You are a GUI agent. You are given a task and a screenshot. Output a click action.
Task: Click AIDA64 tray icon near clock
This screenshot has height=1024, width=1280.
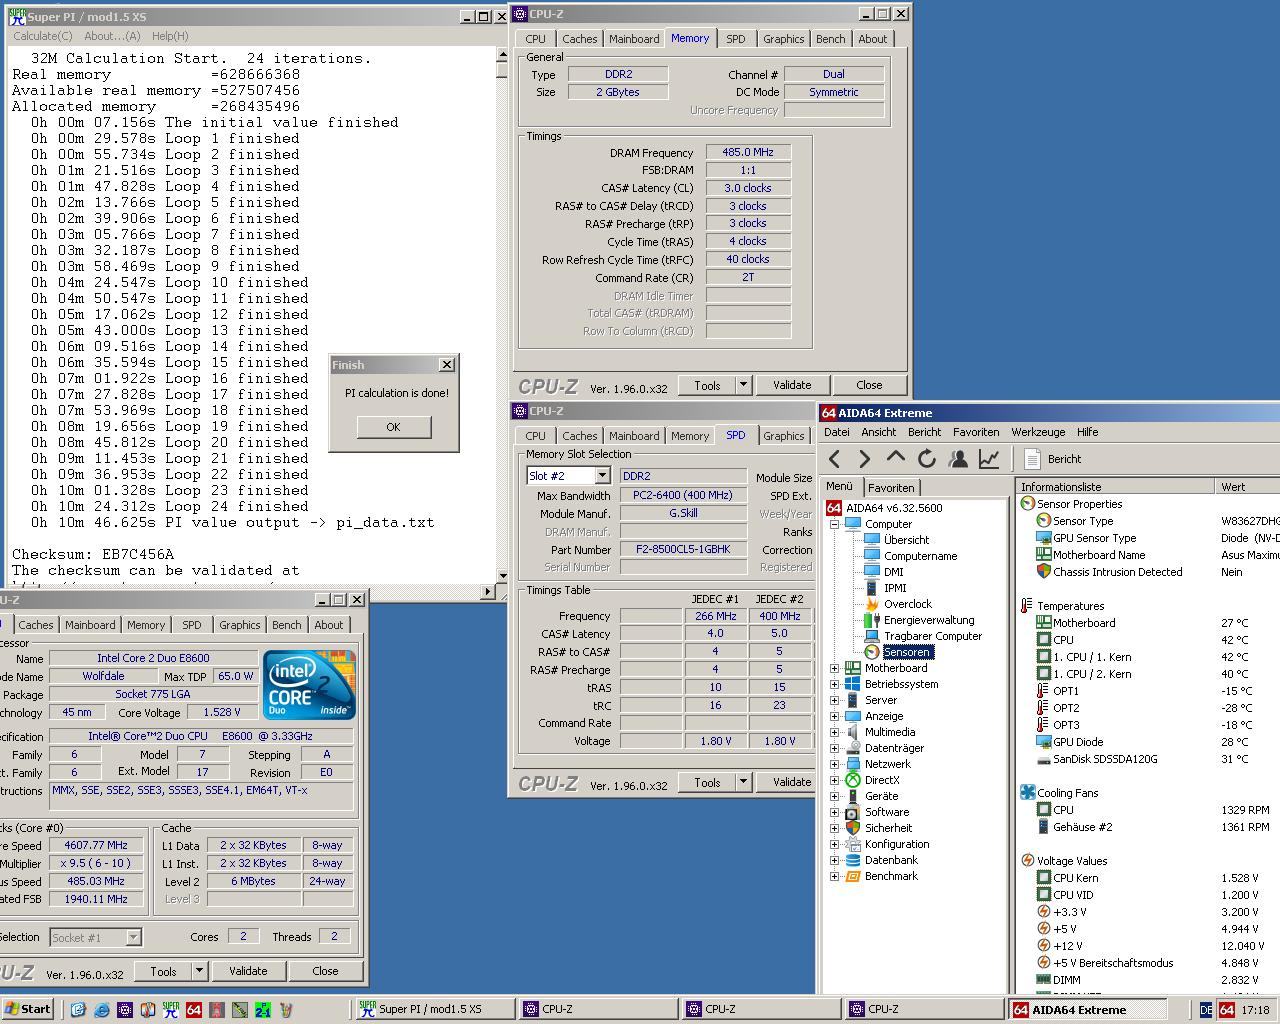pyautogui.click(x=1226, y=1010)
